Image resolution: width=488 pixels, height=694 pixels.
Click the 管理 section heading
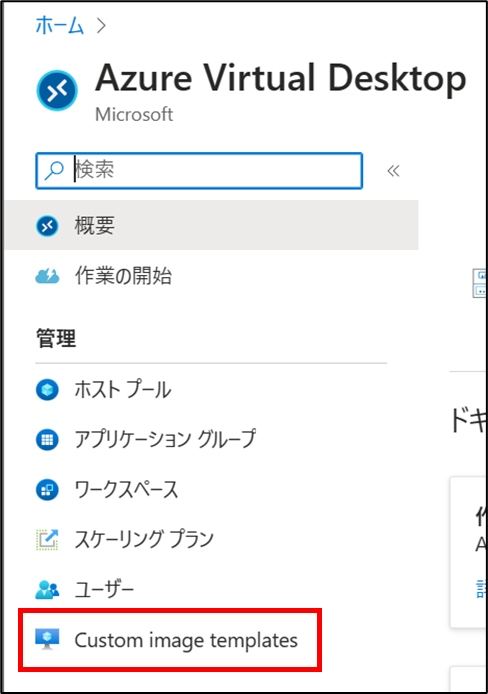click(x=56, y=339)
